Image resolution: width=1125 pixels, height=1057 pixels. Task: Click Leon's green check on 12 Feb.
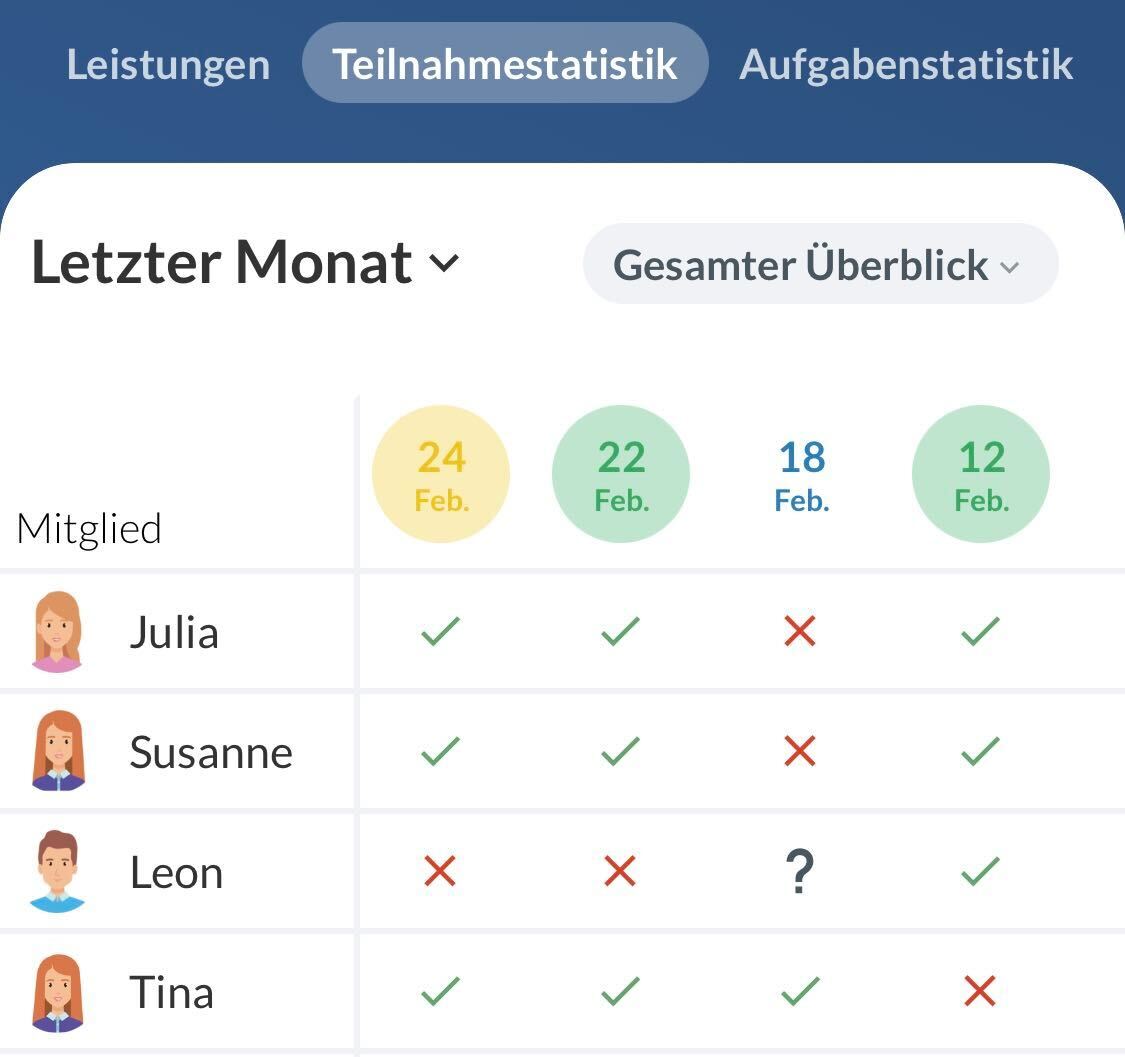(x=980, y=871)
